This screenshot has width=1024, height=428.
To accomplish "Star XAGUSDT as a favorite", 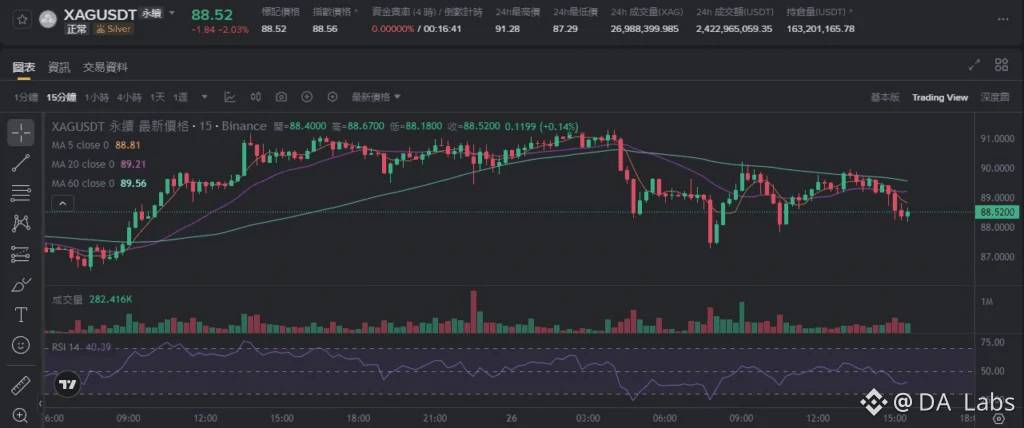I will coord(22,19).
